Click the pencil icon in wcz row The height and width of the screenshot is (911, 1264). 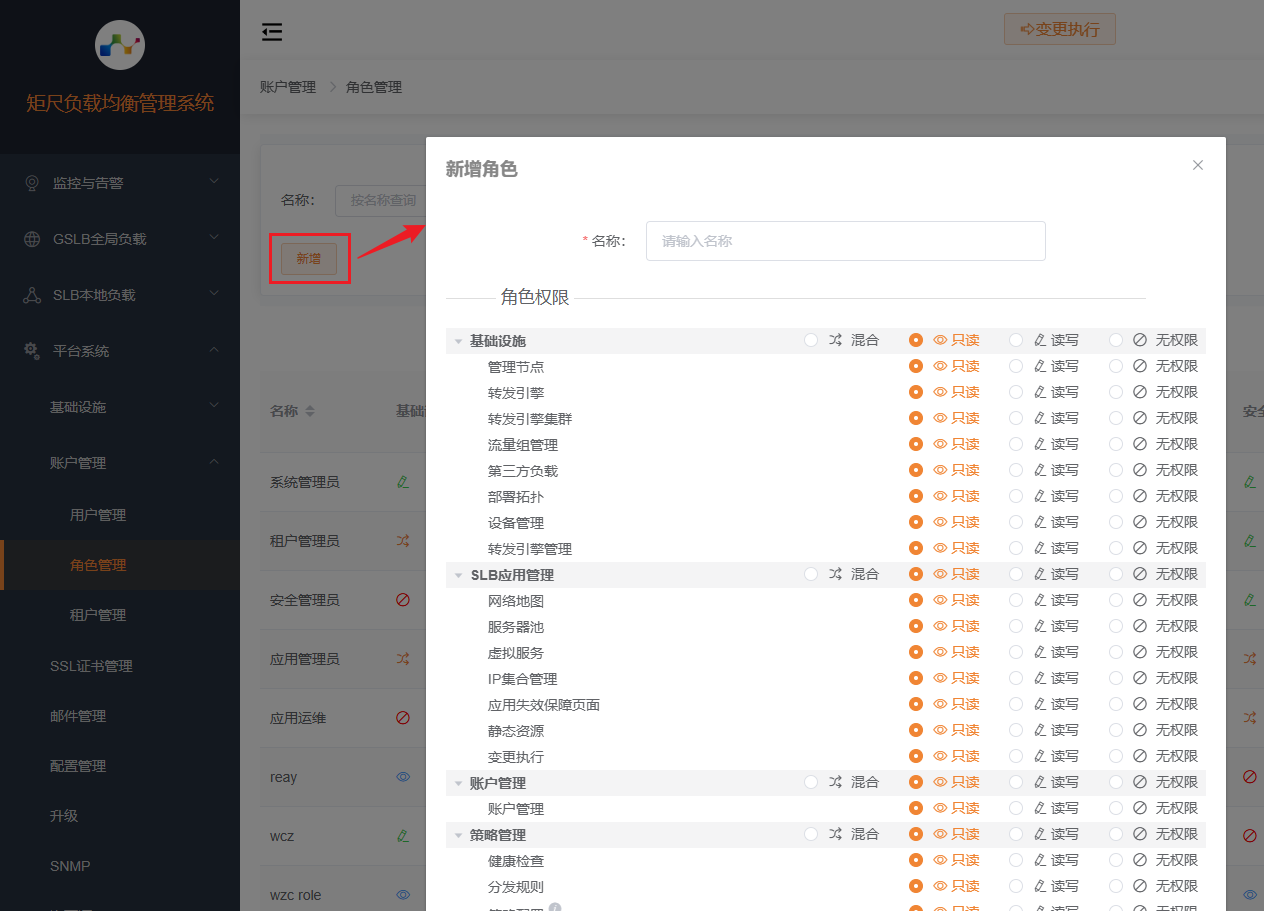tap(403, 835)
